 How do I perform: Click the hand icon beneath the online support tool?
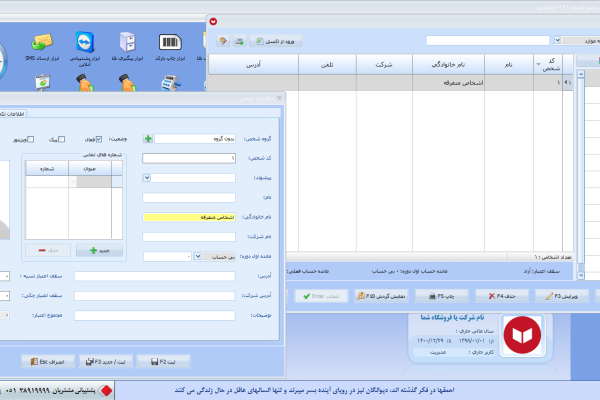point(85,83)
